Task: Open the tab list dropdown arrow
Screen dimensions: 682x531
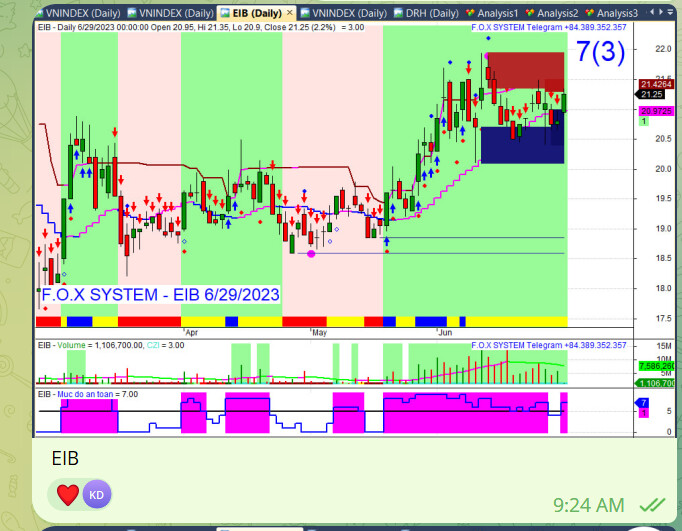Action: pos(670,12)
